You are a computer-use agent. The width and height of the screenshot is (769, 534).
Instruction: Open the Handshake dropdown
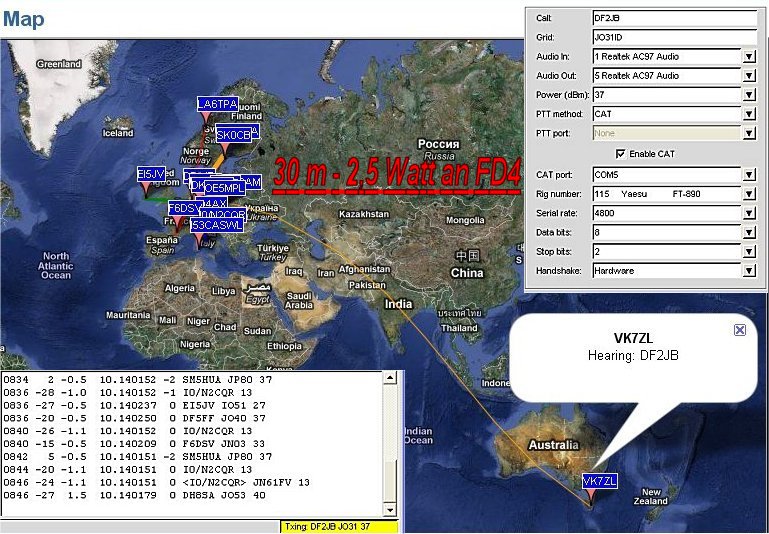click(748, 270)
